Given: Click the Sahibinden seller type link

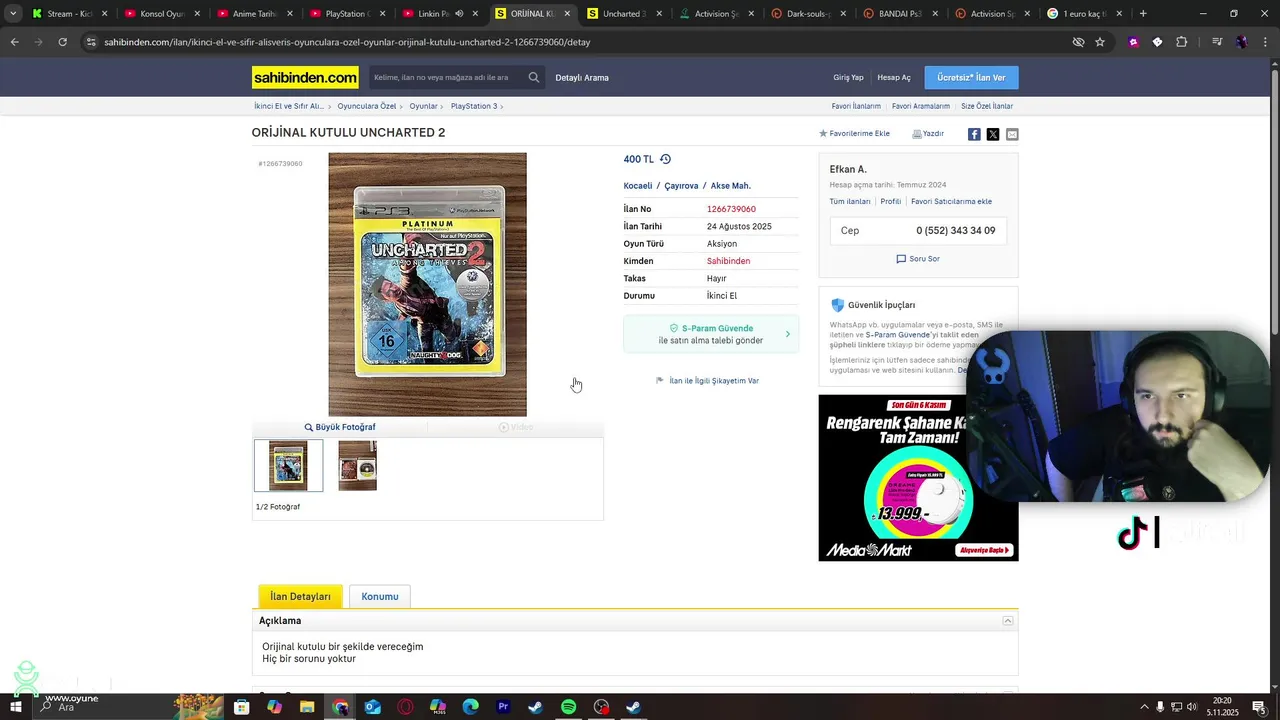Looking at the screenshot, I should coord(728,261).
